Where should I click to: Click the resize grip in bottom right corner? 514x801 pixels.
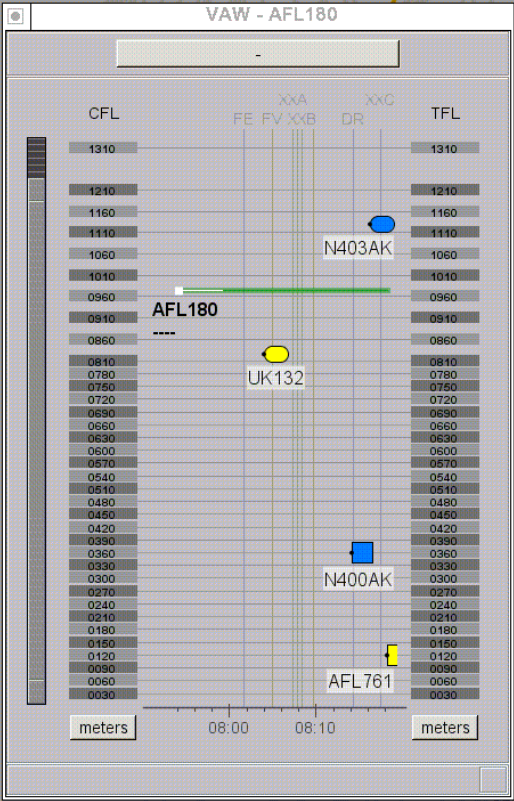(x=493, y=780)
